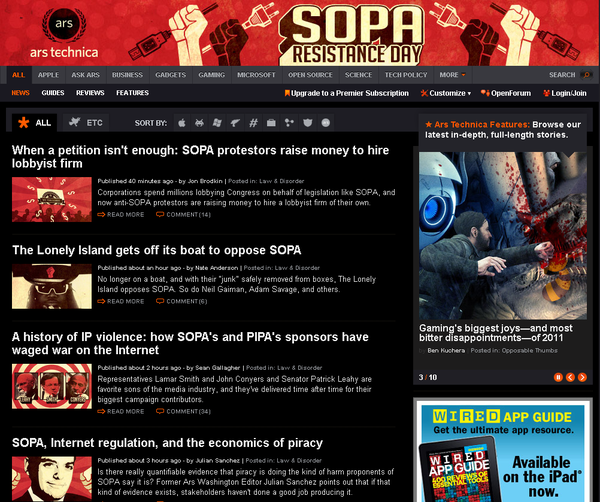Image resolution: width=600 pixels, height=502 pixels.
Task: Sort by round globe science icon
Action: tap(326, 123)
